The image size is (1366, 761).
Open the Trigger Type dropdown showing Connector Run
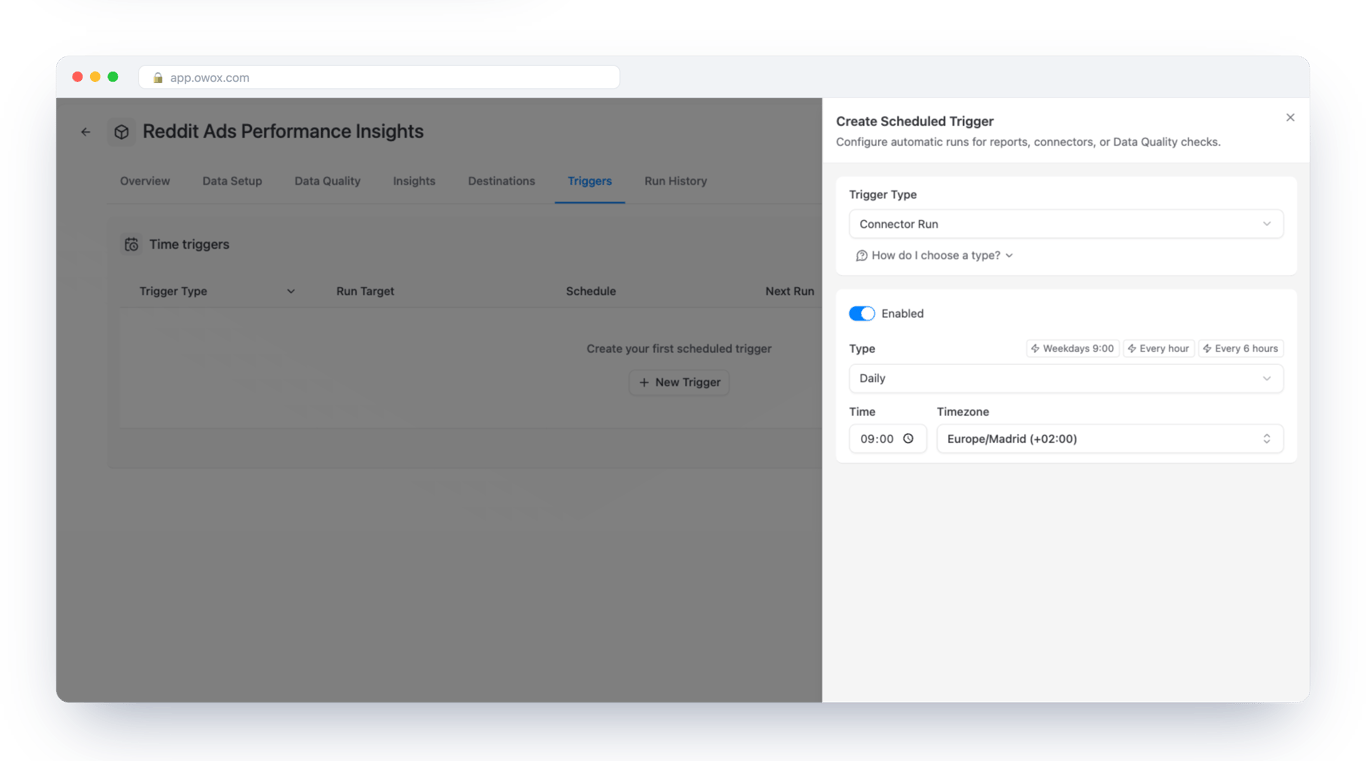[1066, 224]
